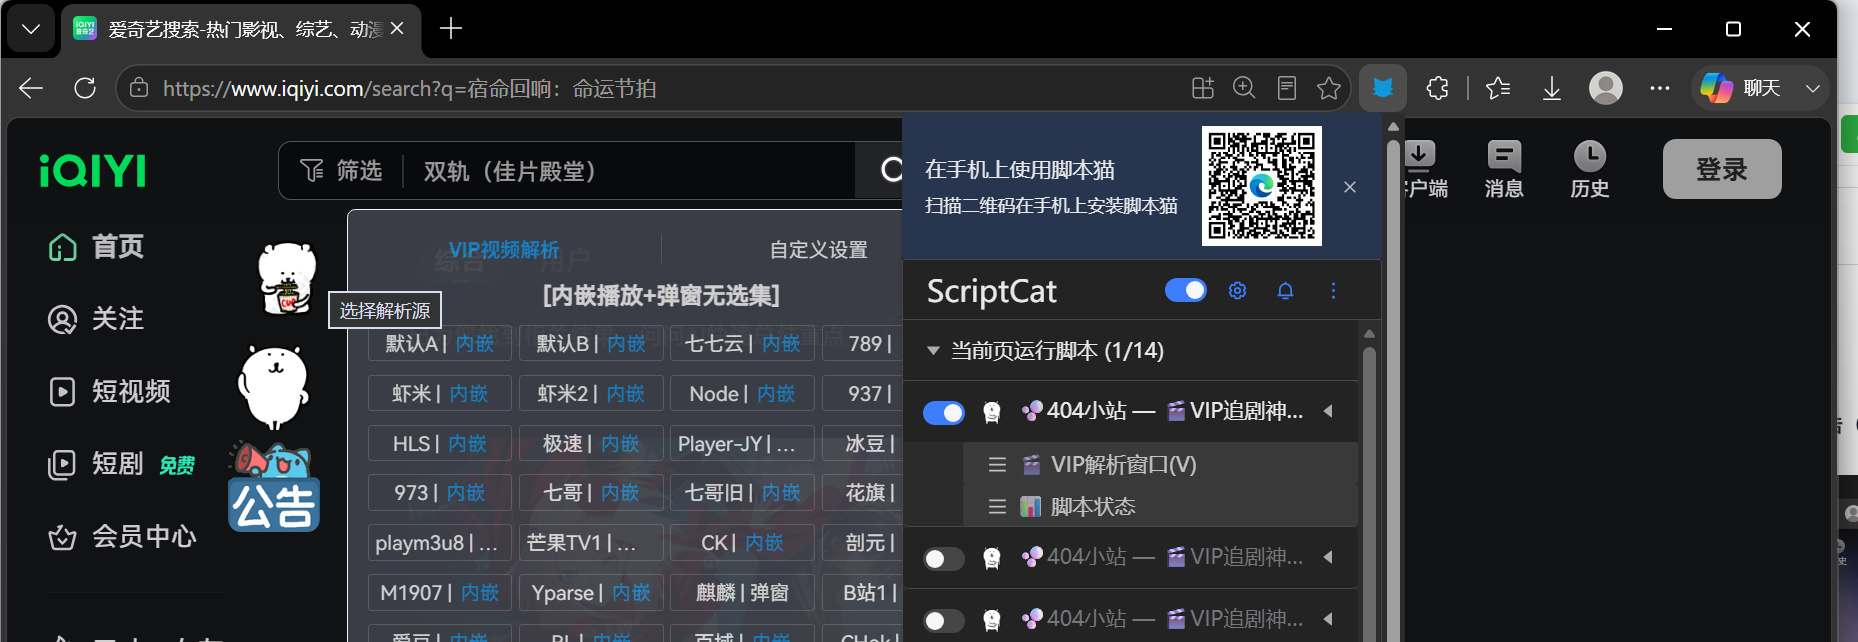Open 短视频 in sidebar
This screenshot has height=642, width=1858.
[x=109, y=391]
